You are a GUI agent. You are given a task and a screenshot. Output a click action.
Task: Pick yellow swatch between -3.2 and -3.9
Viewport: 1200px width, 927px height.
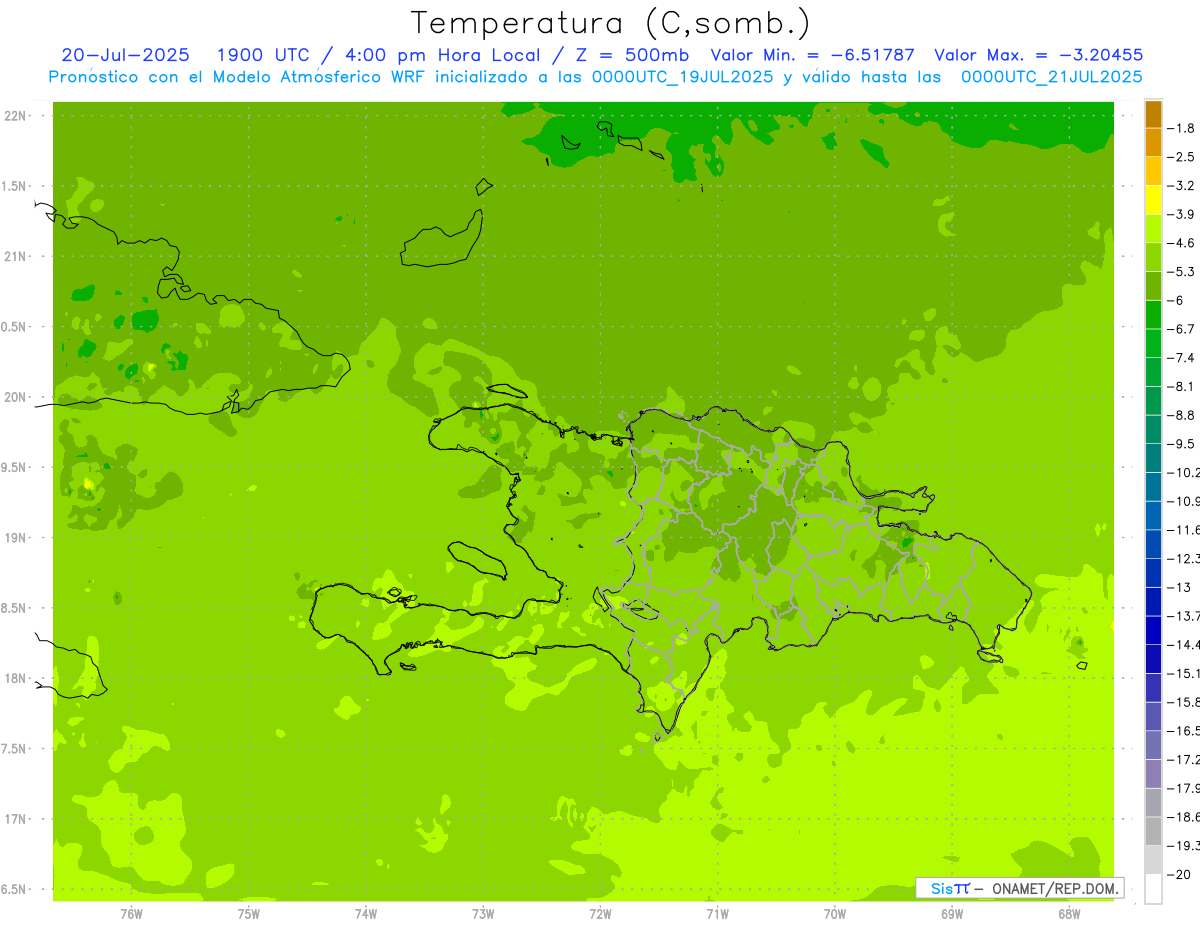[1153, 200]
